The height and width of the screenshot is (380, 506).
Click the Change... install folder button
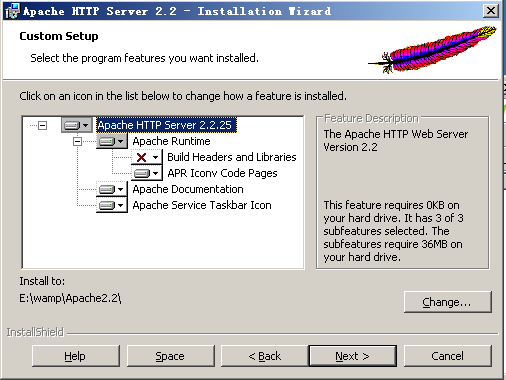click(x=448, y=302)
